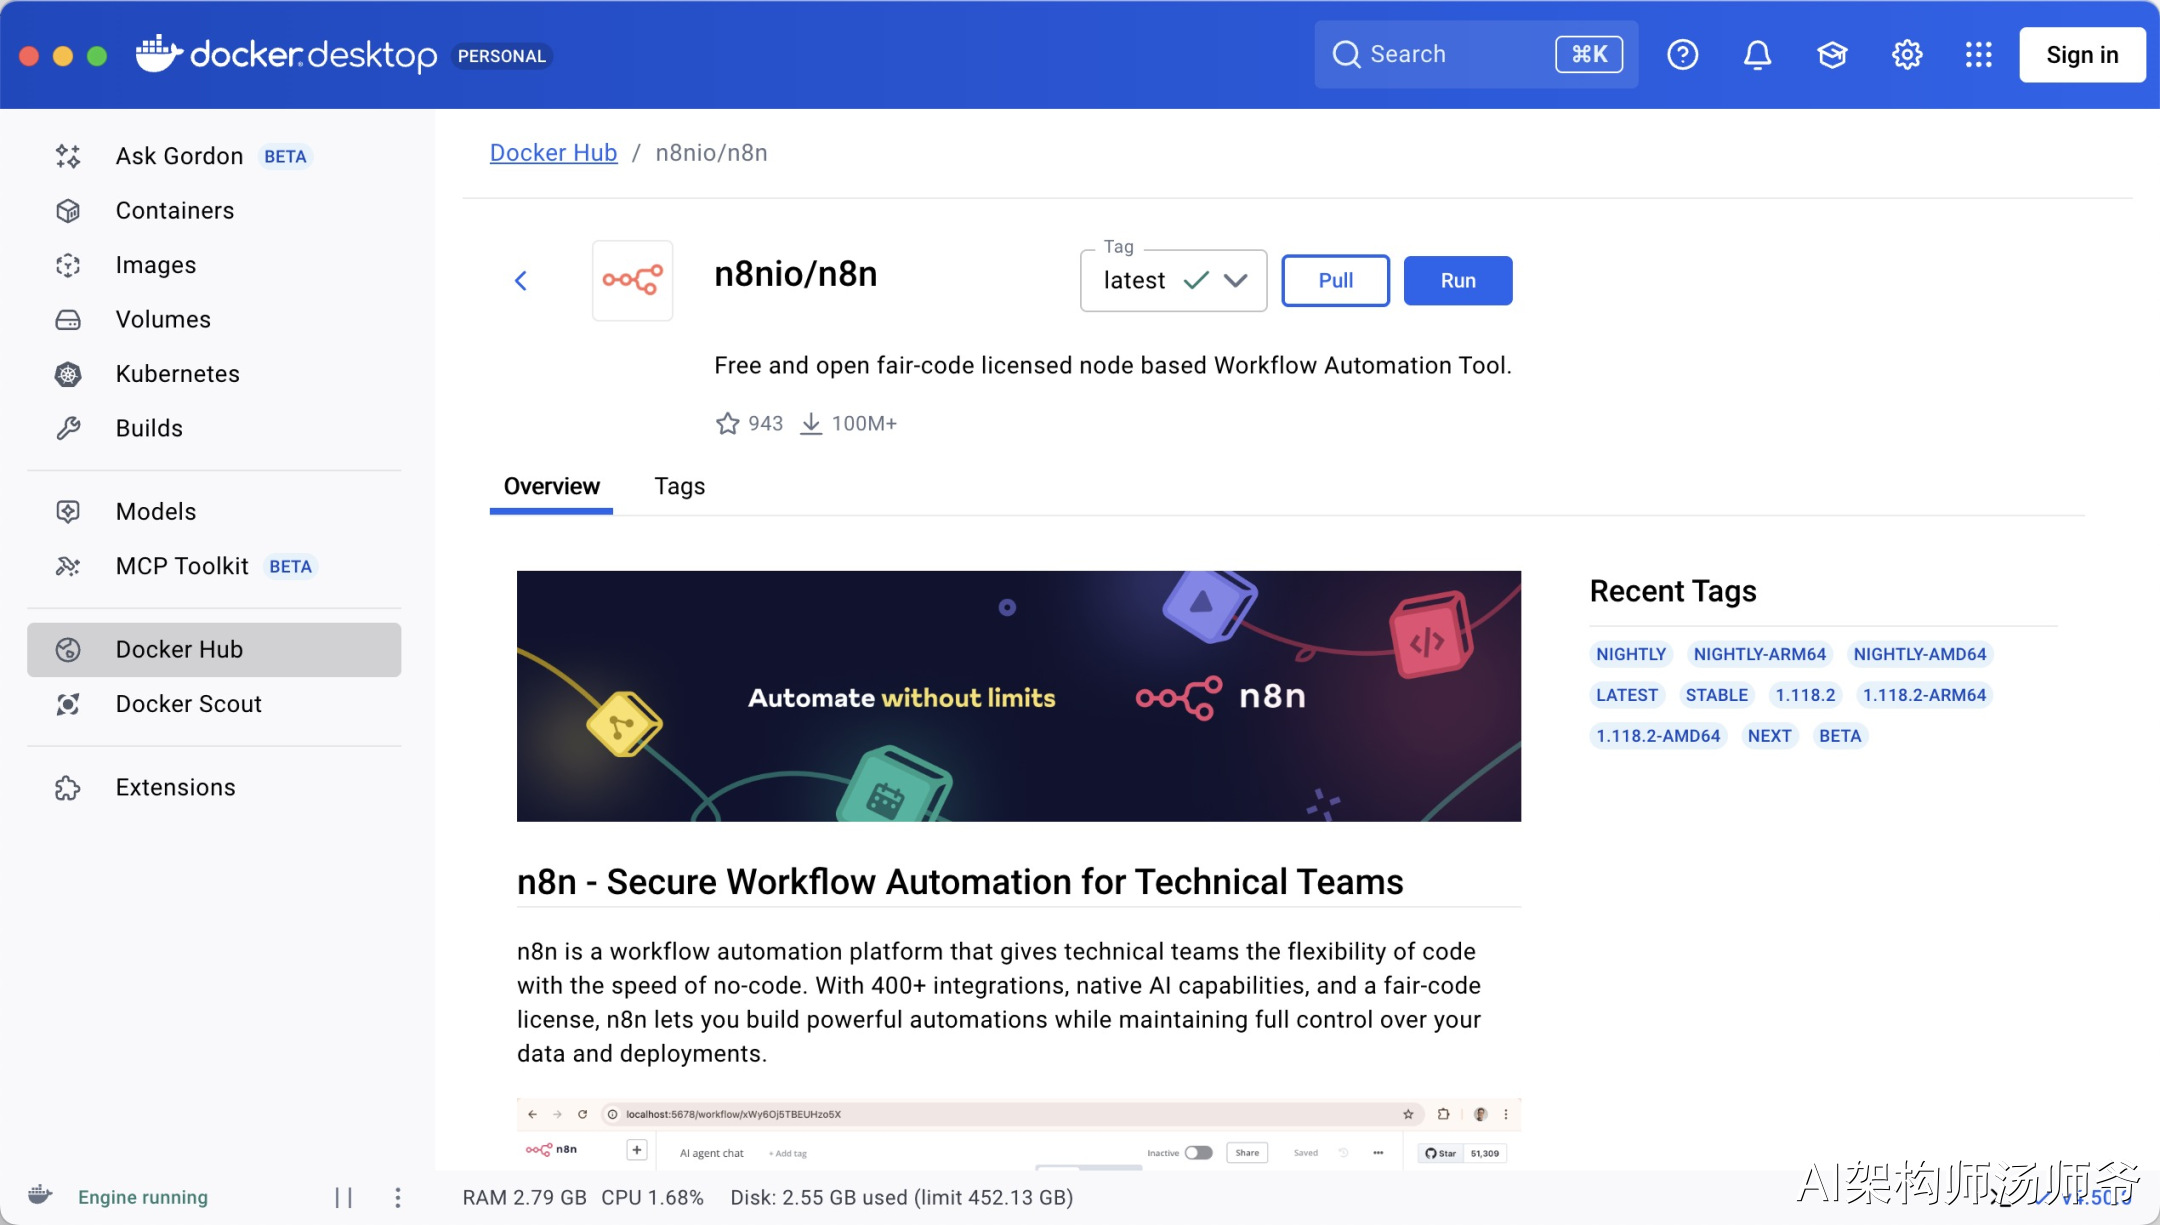The width and height of the screenshot is (2160, 1225).
Task: Select the NIGHTLY-ARM64 recent tag
Action: (x=1759, y=654)
